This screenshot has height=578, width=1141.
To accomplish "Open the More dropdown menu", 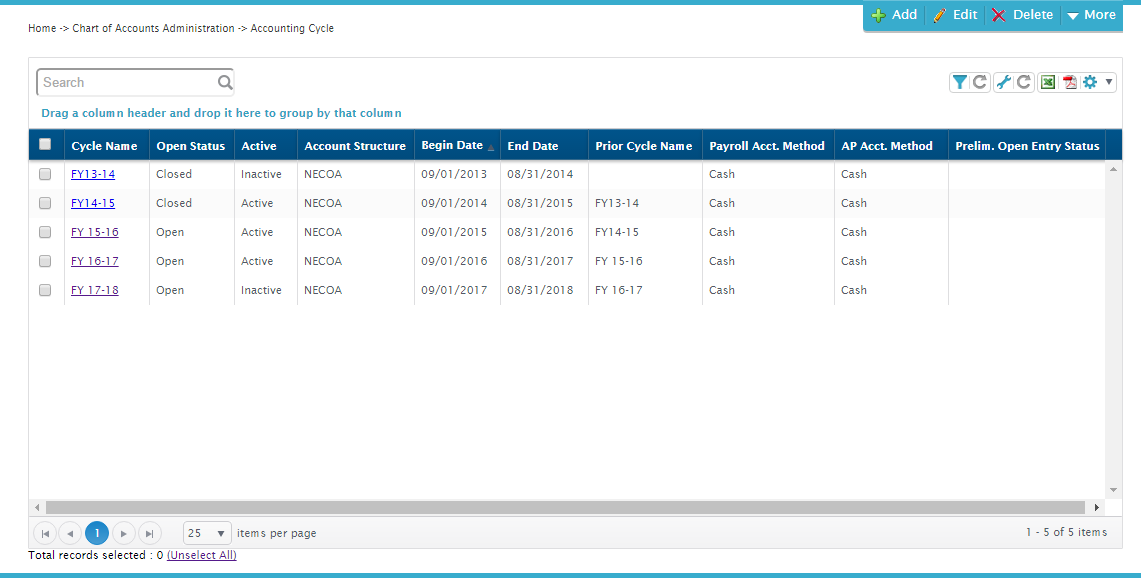I will tap(1091, 15).
